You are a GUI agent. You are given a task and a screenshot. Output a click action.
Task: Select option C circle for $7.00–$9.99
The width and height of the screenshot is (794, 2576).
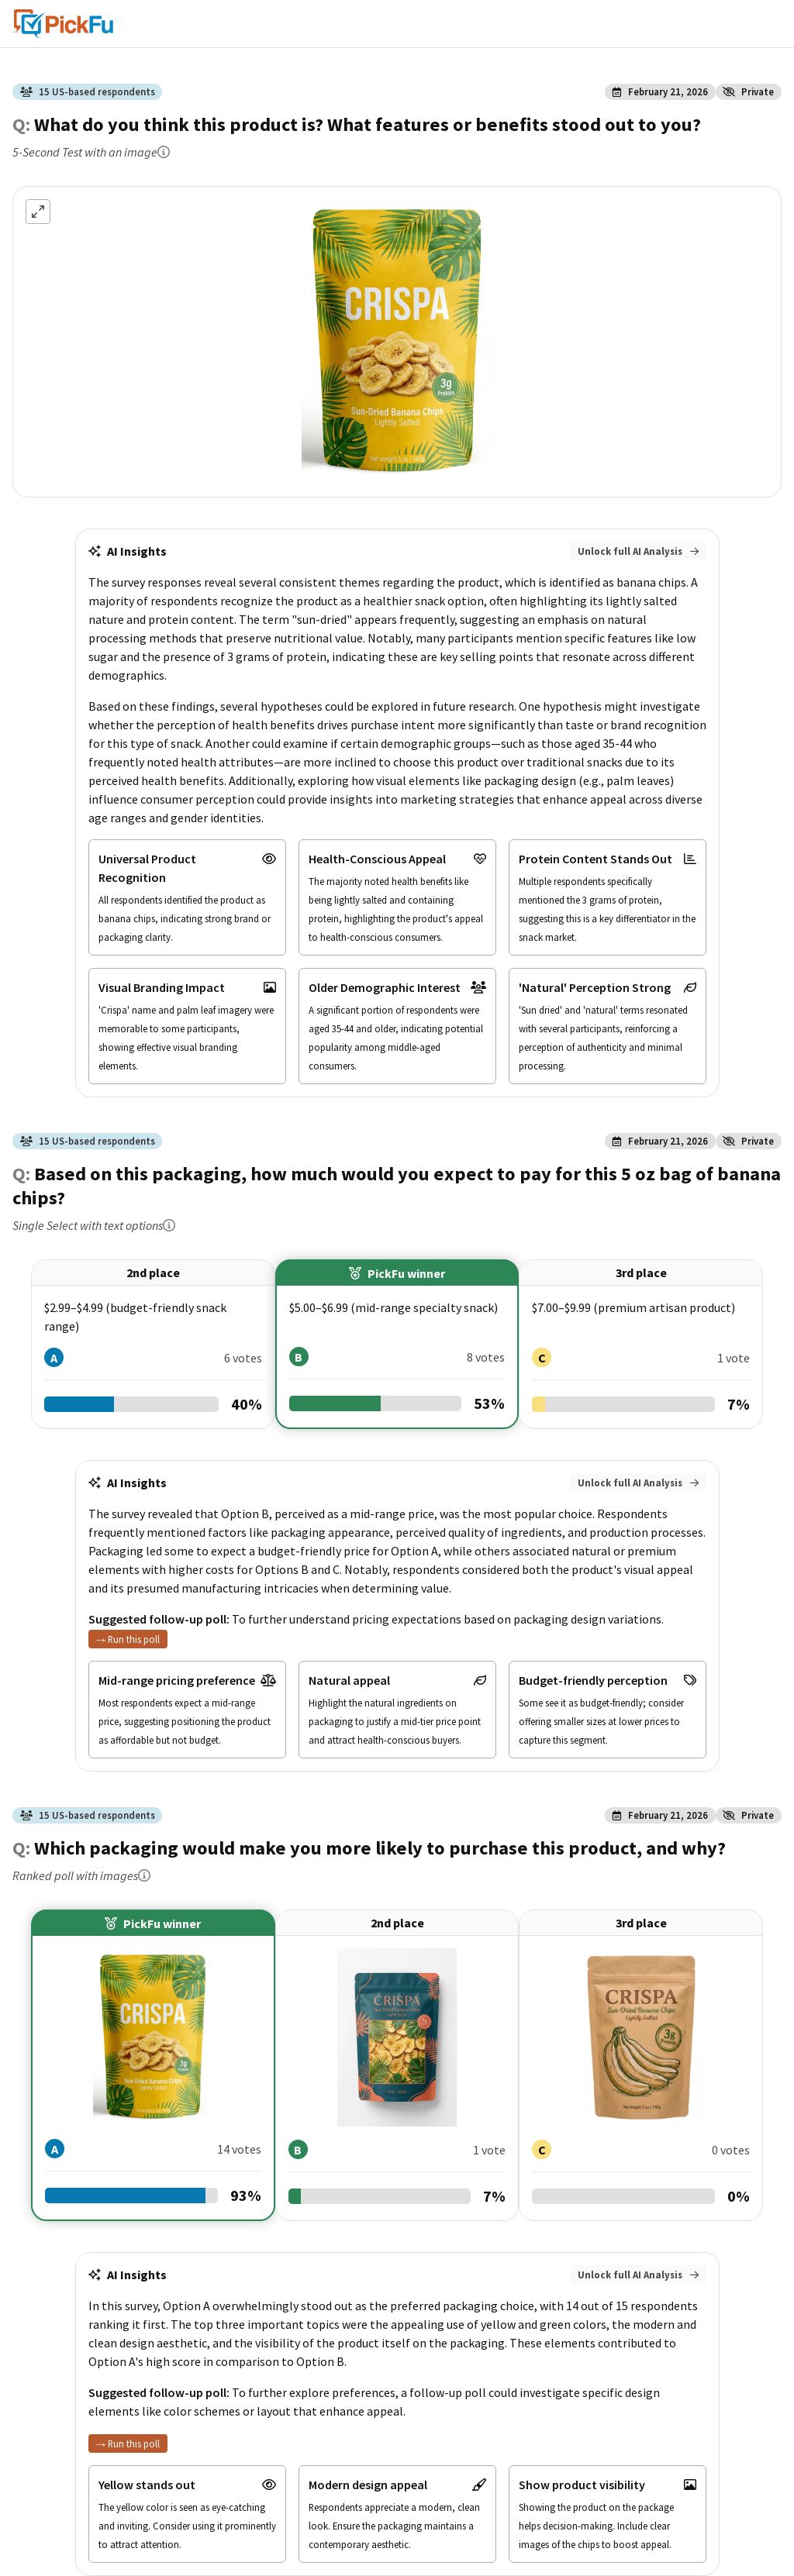pos(541,1358)
